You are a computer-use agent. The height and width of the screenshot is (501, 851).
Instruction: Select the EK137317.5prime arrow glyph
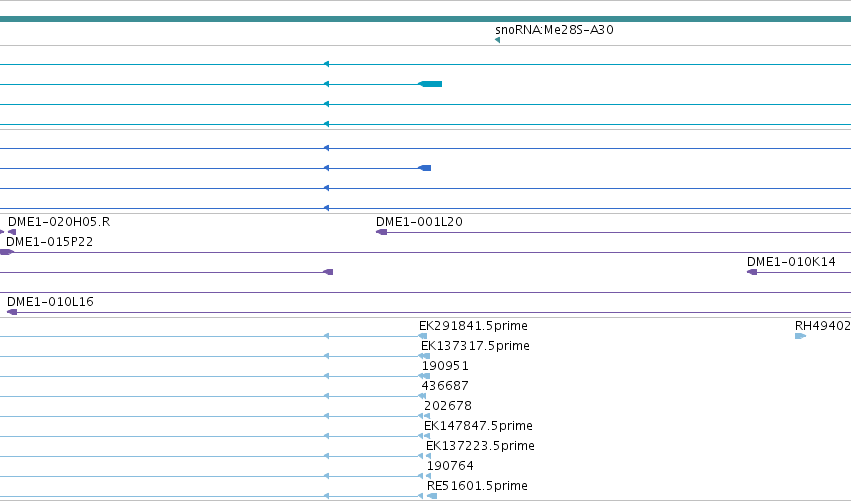point(424,356)
